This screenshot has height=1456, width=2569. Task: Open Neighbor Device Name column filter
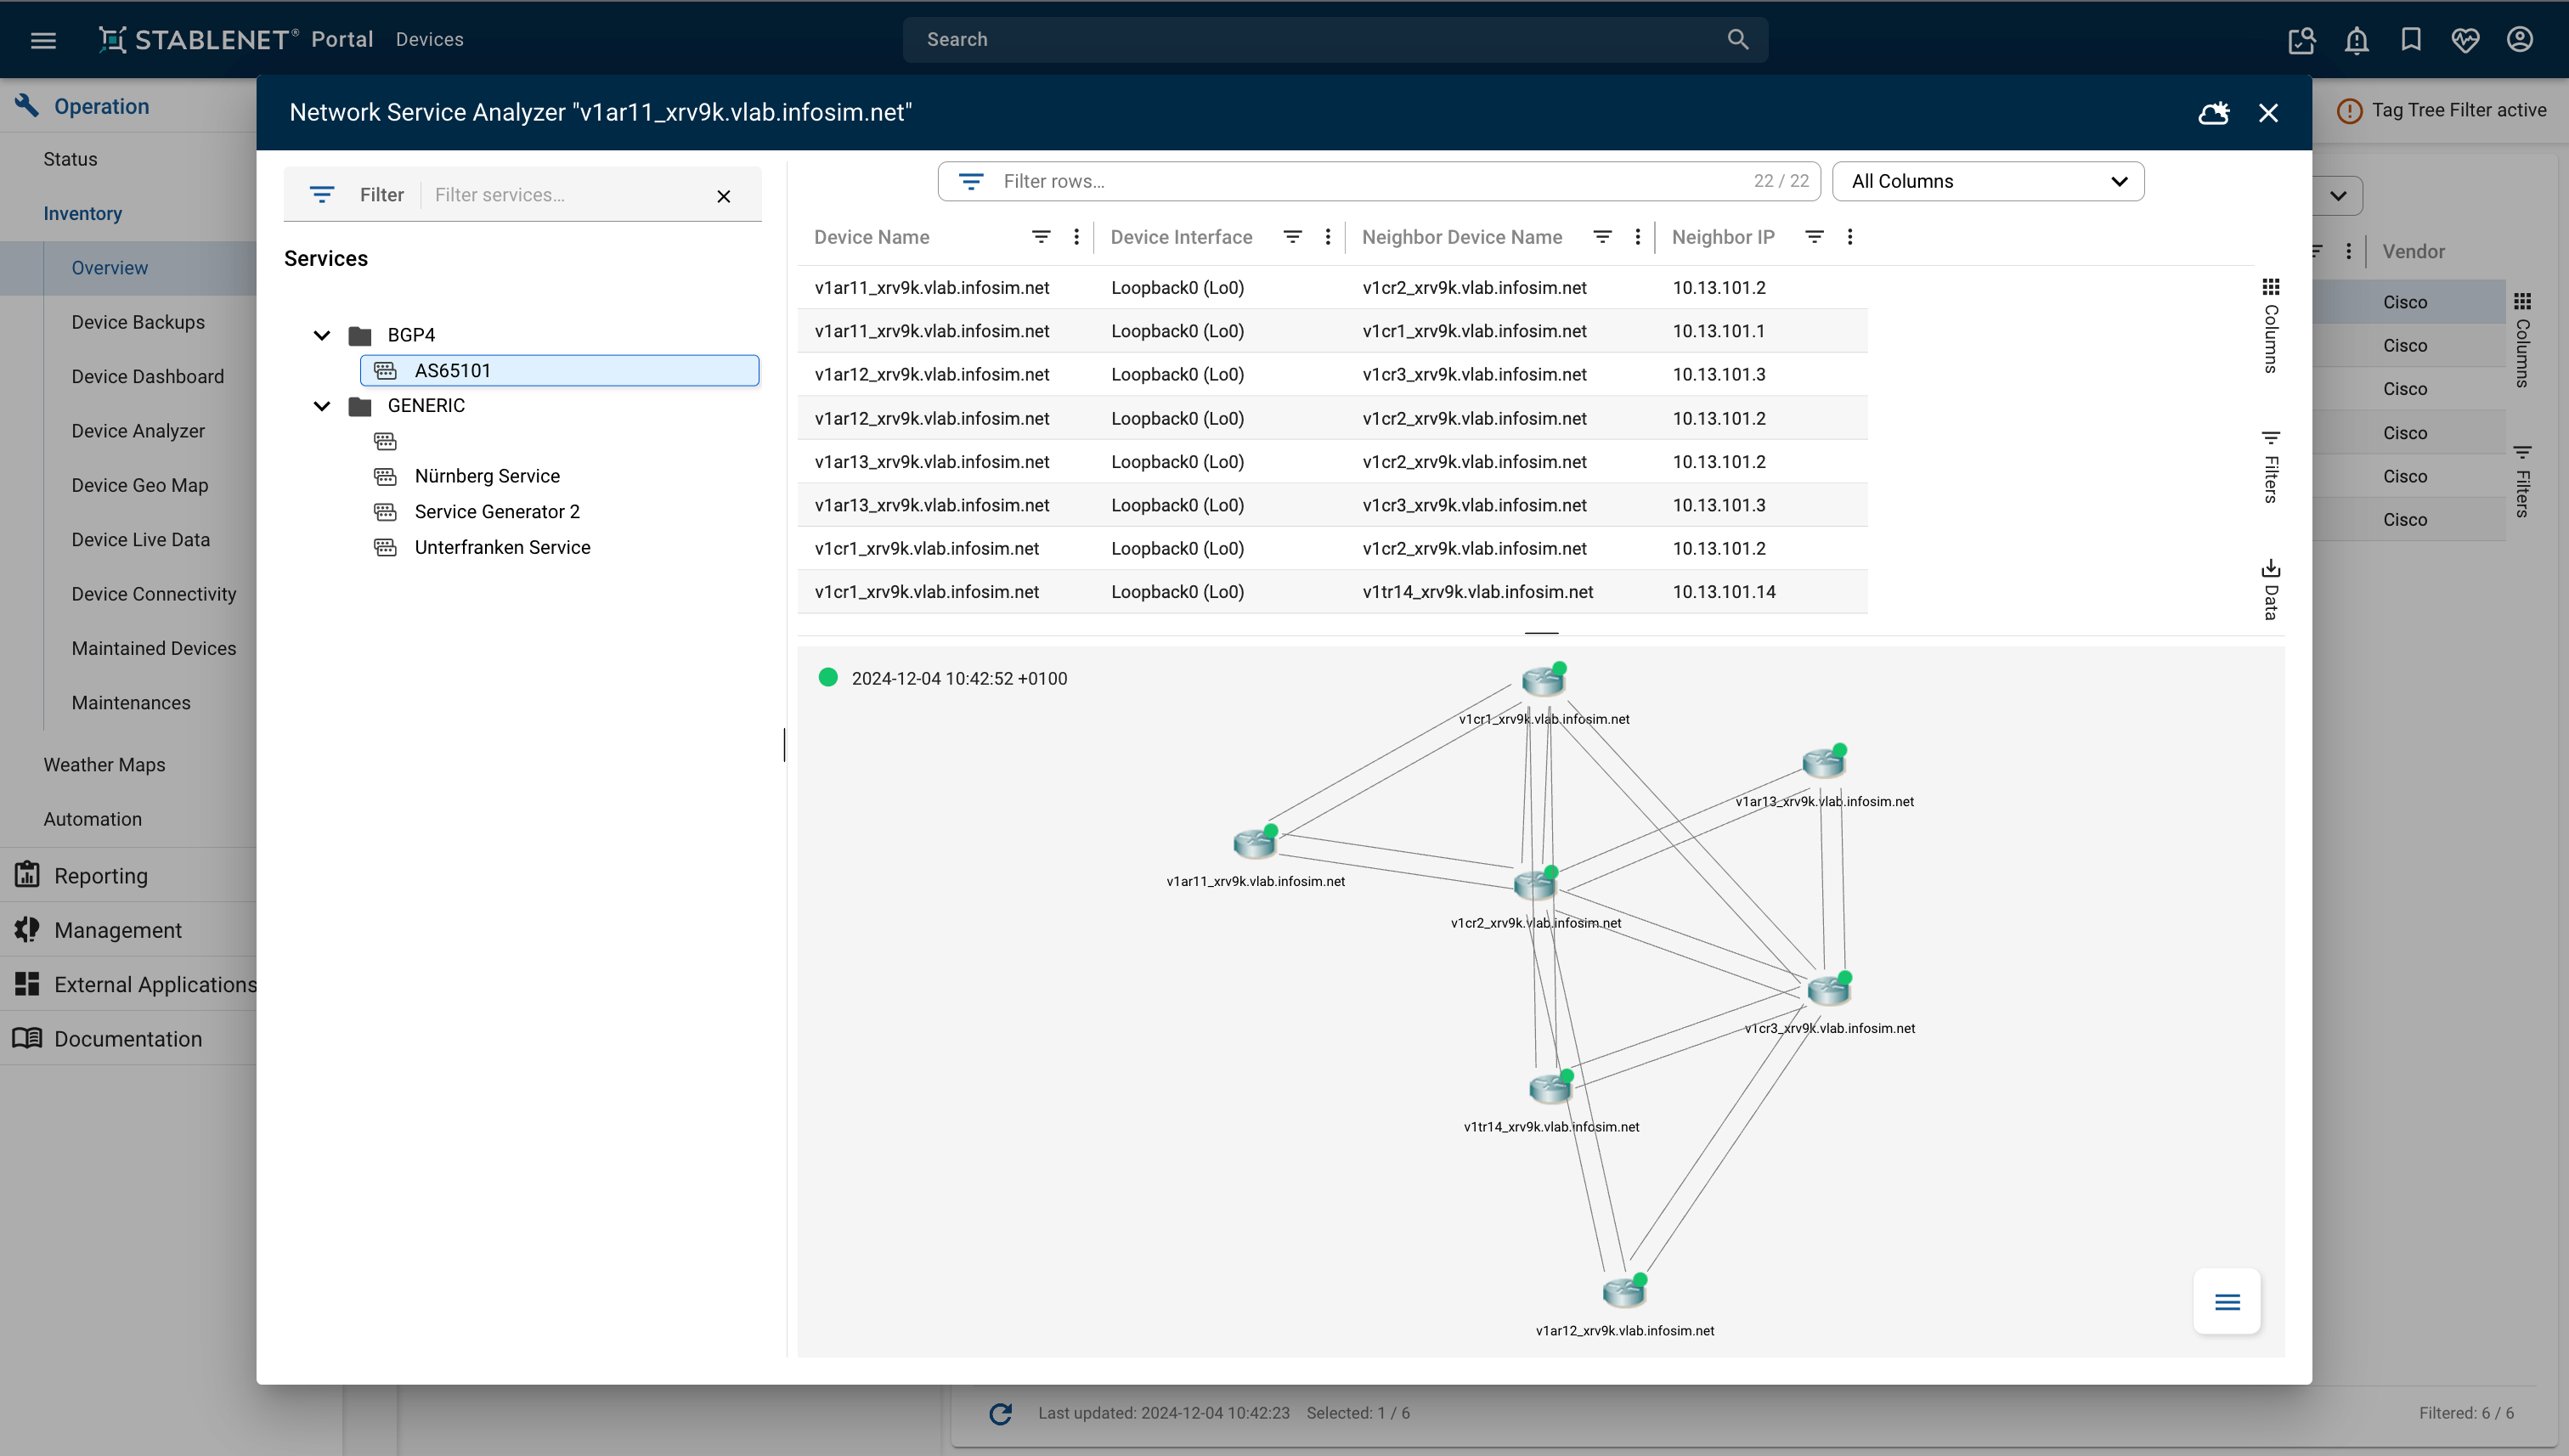1602,237
